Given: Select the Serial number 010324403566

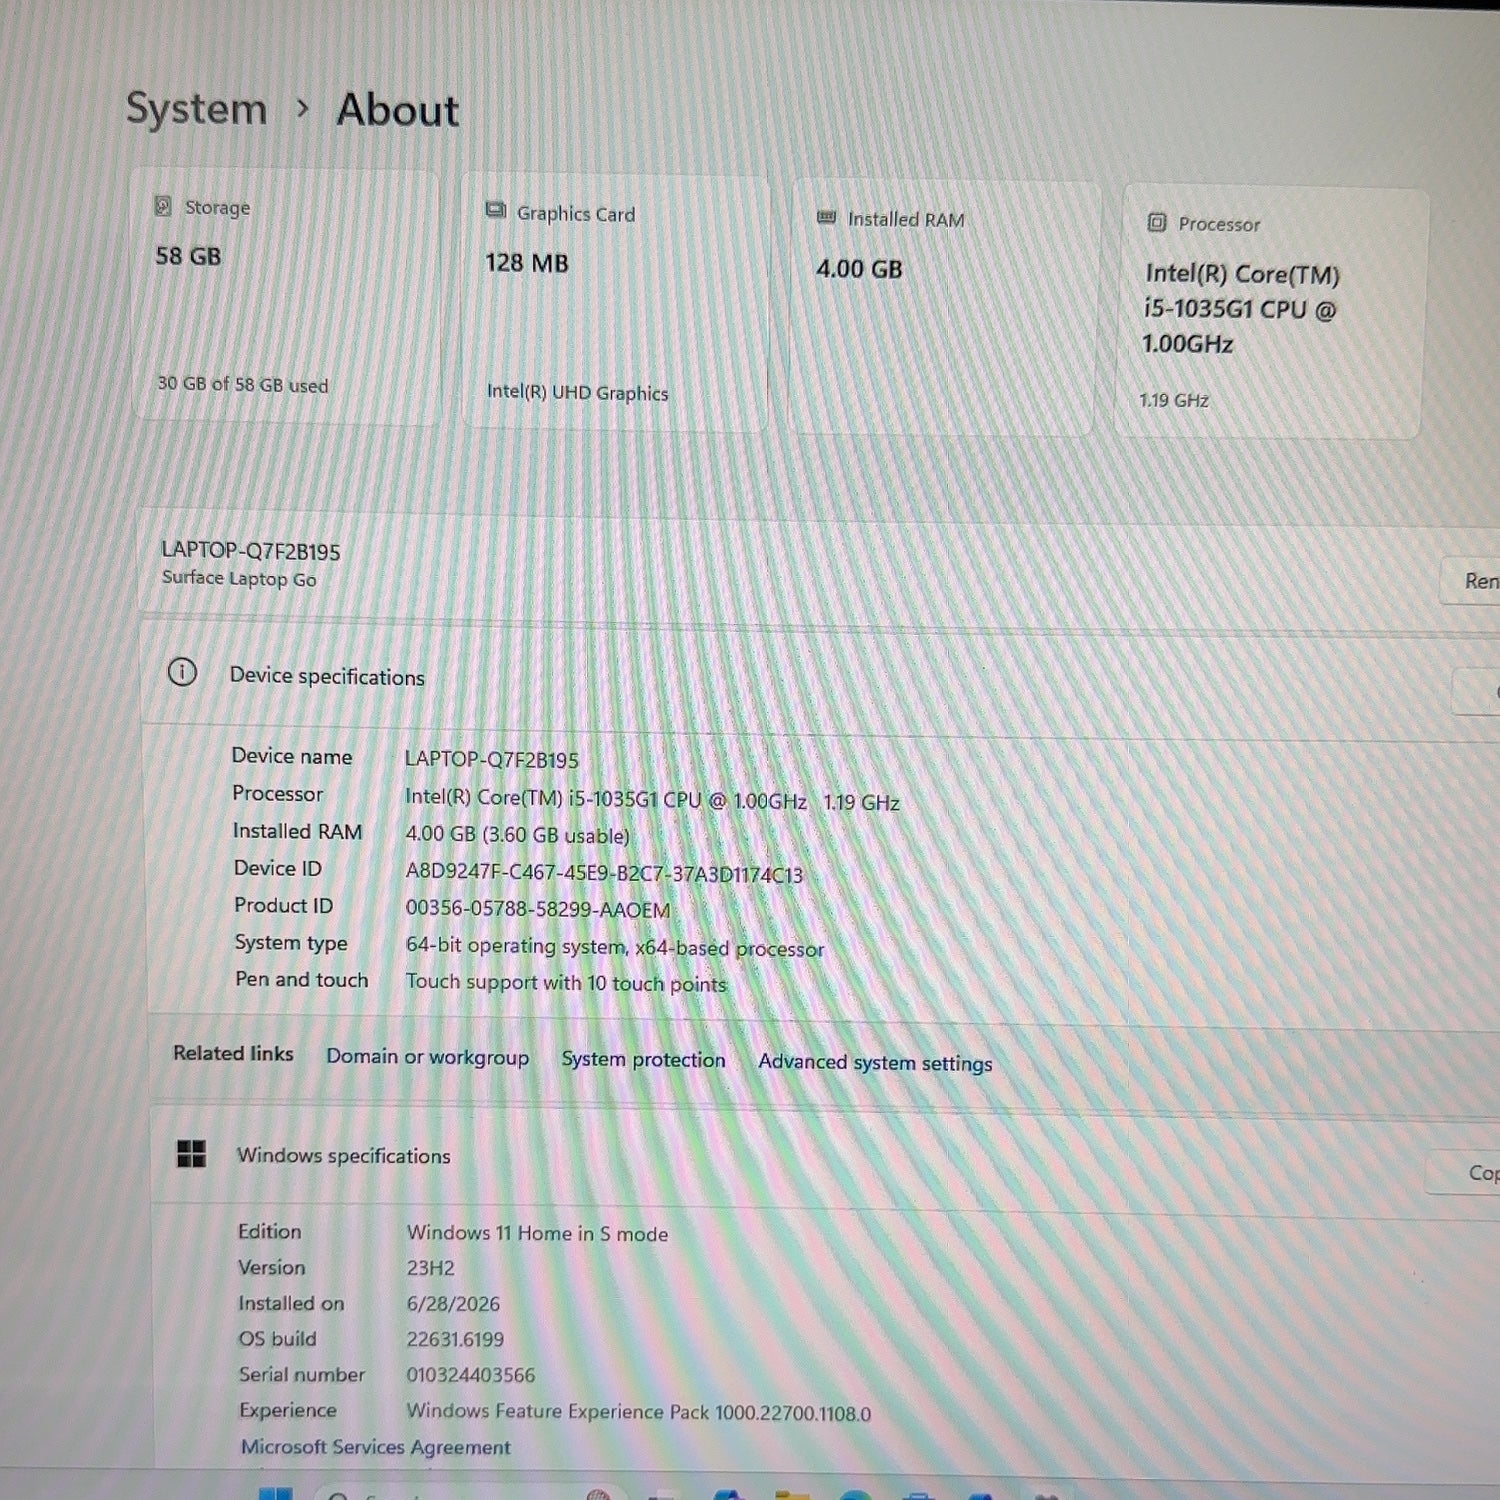Looking at the screenshot, I should coord(470,1376).
